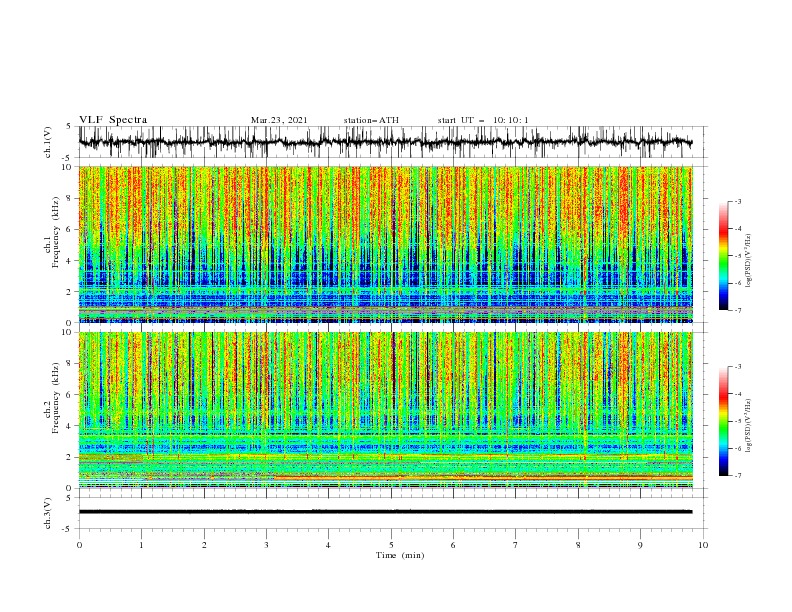792x612 pixels.
Task: Click the "-5" voltage tick on ch.3 waveform
Action: click(x=68, y=529)
